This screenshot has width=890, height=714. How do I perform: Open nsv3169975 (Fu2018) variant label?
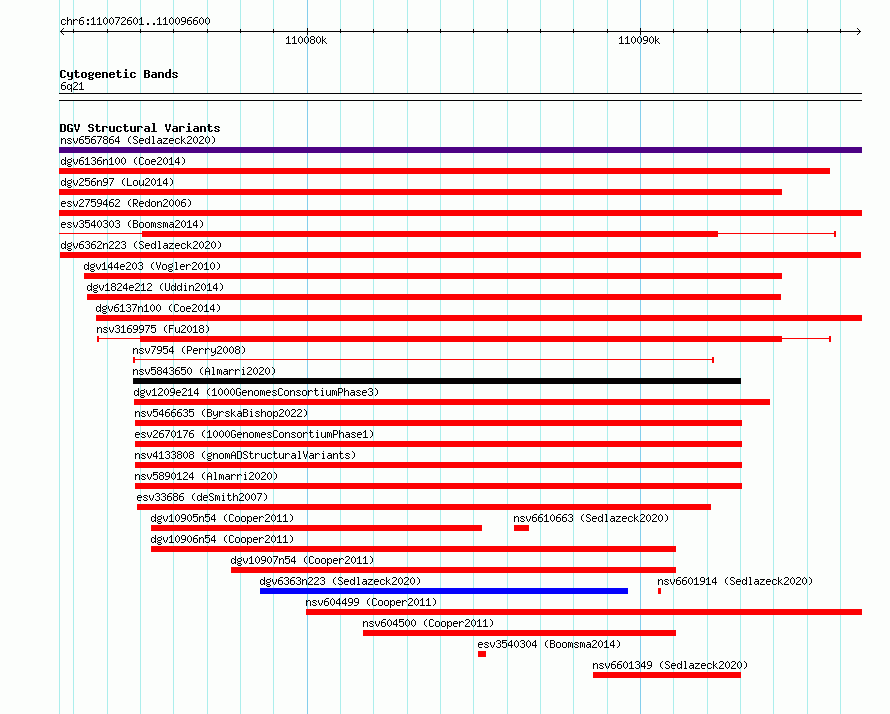[153, 329]
